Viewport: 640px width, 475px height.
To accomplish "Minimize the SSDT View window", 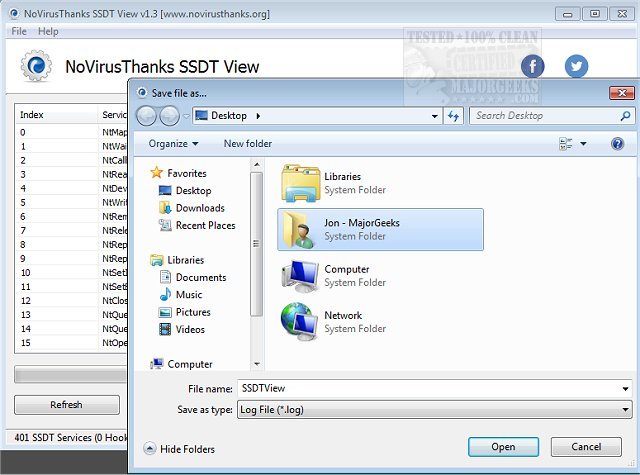I will coord(567,14).
